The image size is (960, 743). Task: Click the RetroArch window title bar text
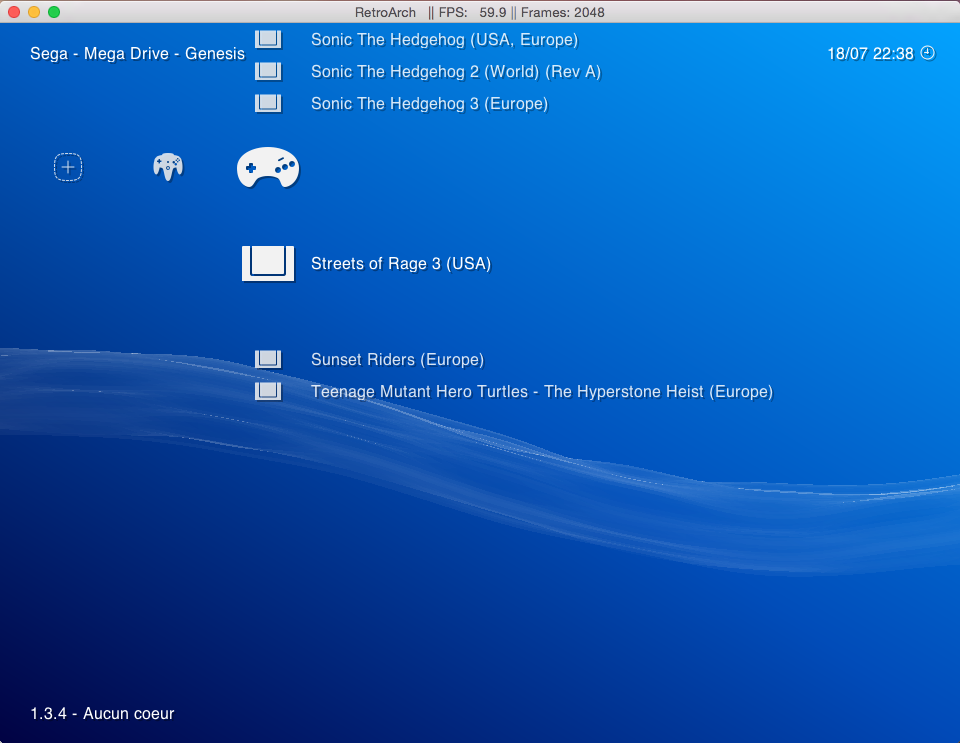479,12
